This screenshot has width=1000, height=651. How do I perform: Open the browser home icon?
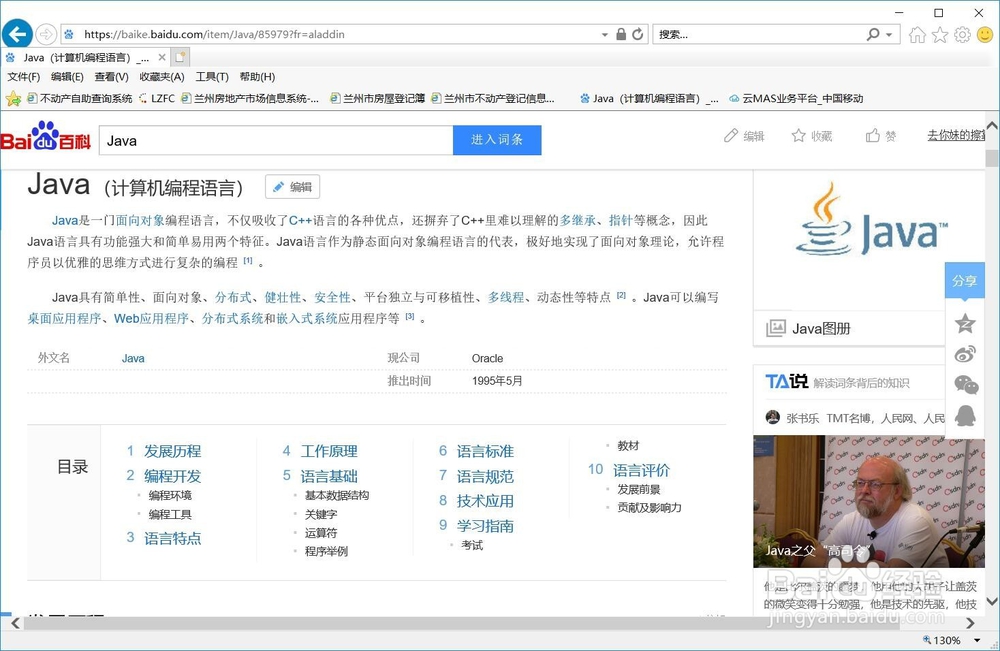[x=917, y=34]
